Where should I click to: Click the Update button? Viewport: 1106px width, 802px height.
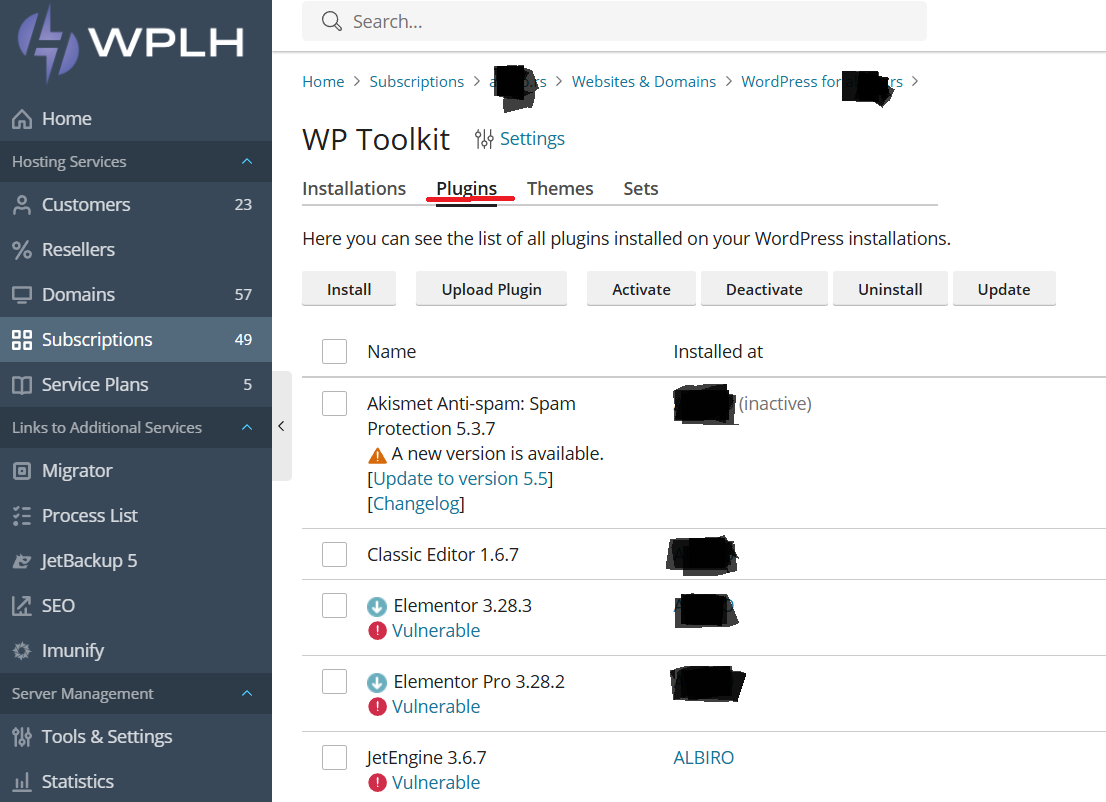coord(1004,289)
